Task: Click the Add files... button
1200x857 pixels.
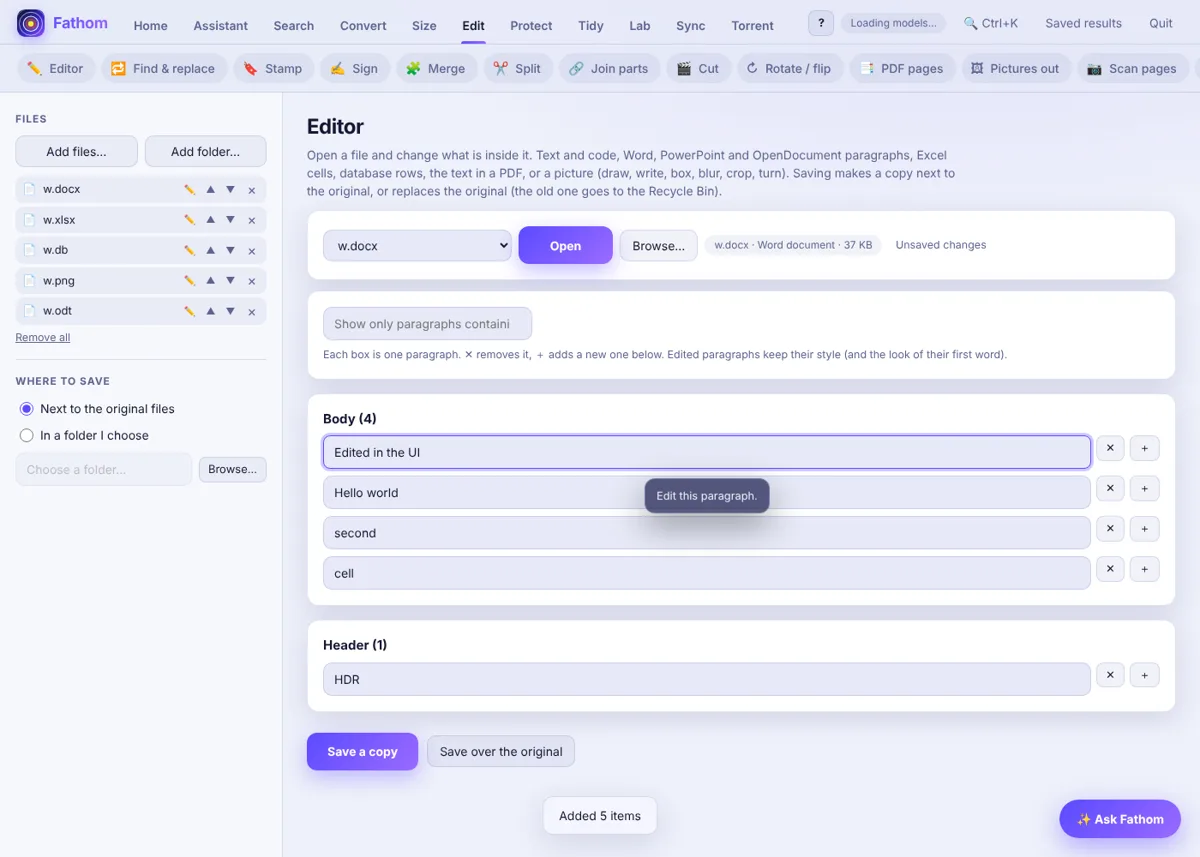Action: (x=77, y=151)
